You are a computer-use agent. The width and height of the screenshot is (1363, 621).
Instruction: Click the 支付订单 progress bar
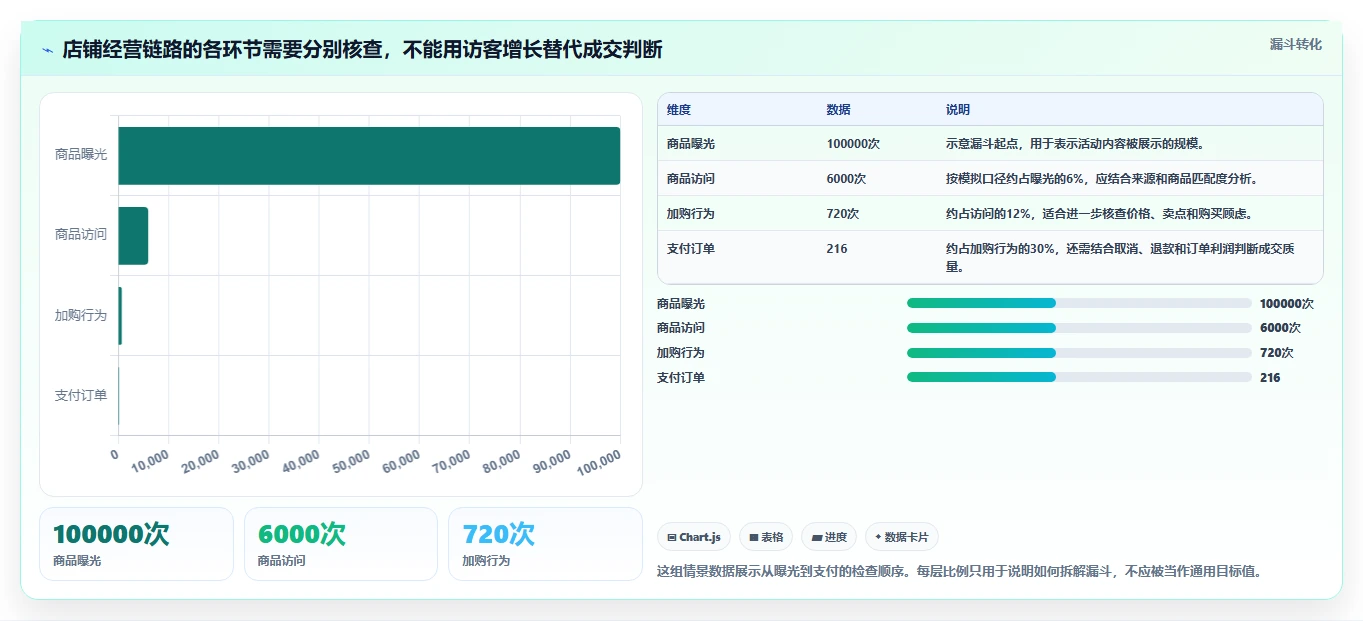point(1079,377)
